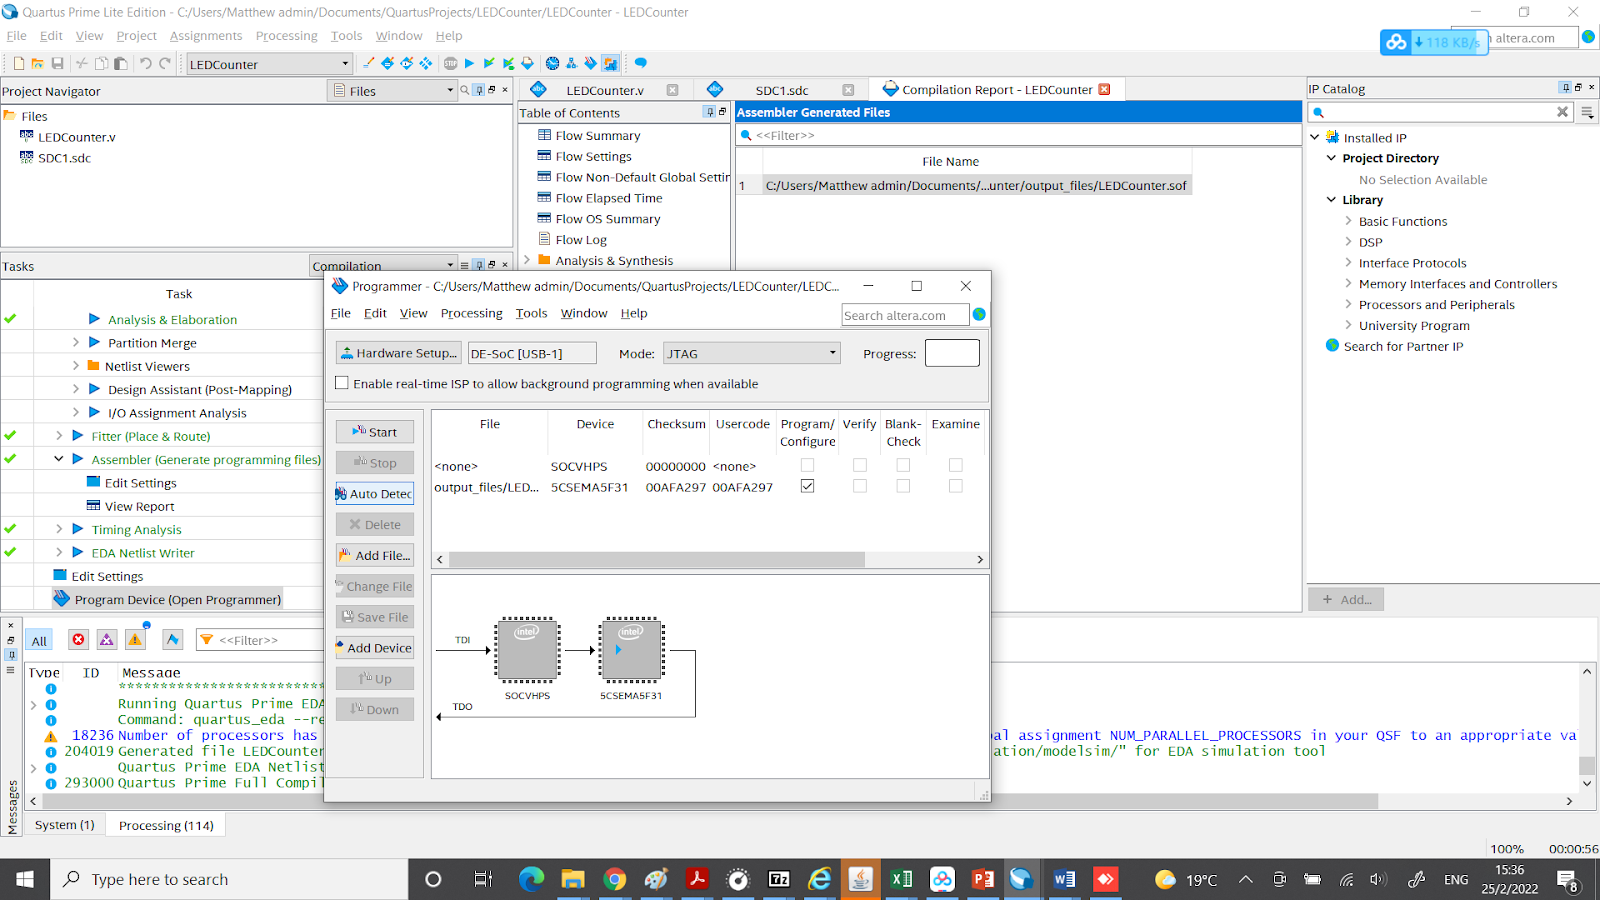Click the globe icon in the Programmer search bar

pos(979,314)
